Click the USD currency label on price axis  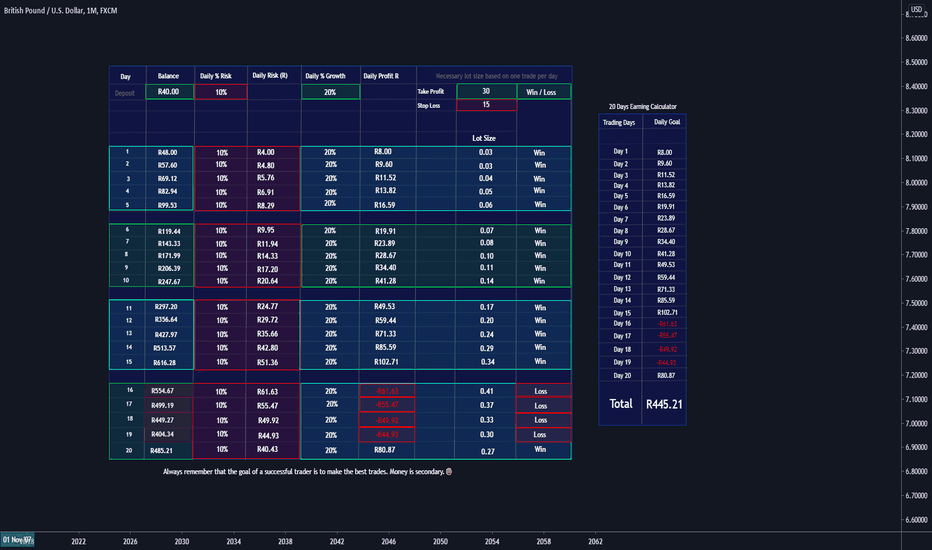coord(916,9)
